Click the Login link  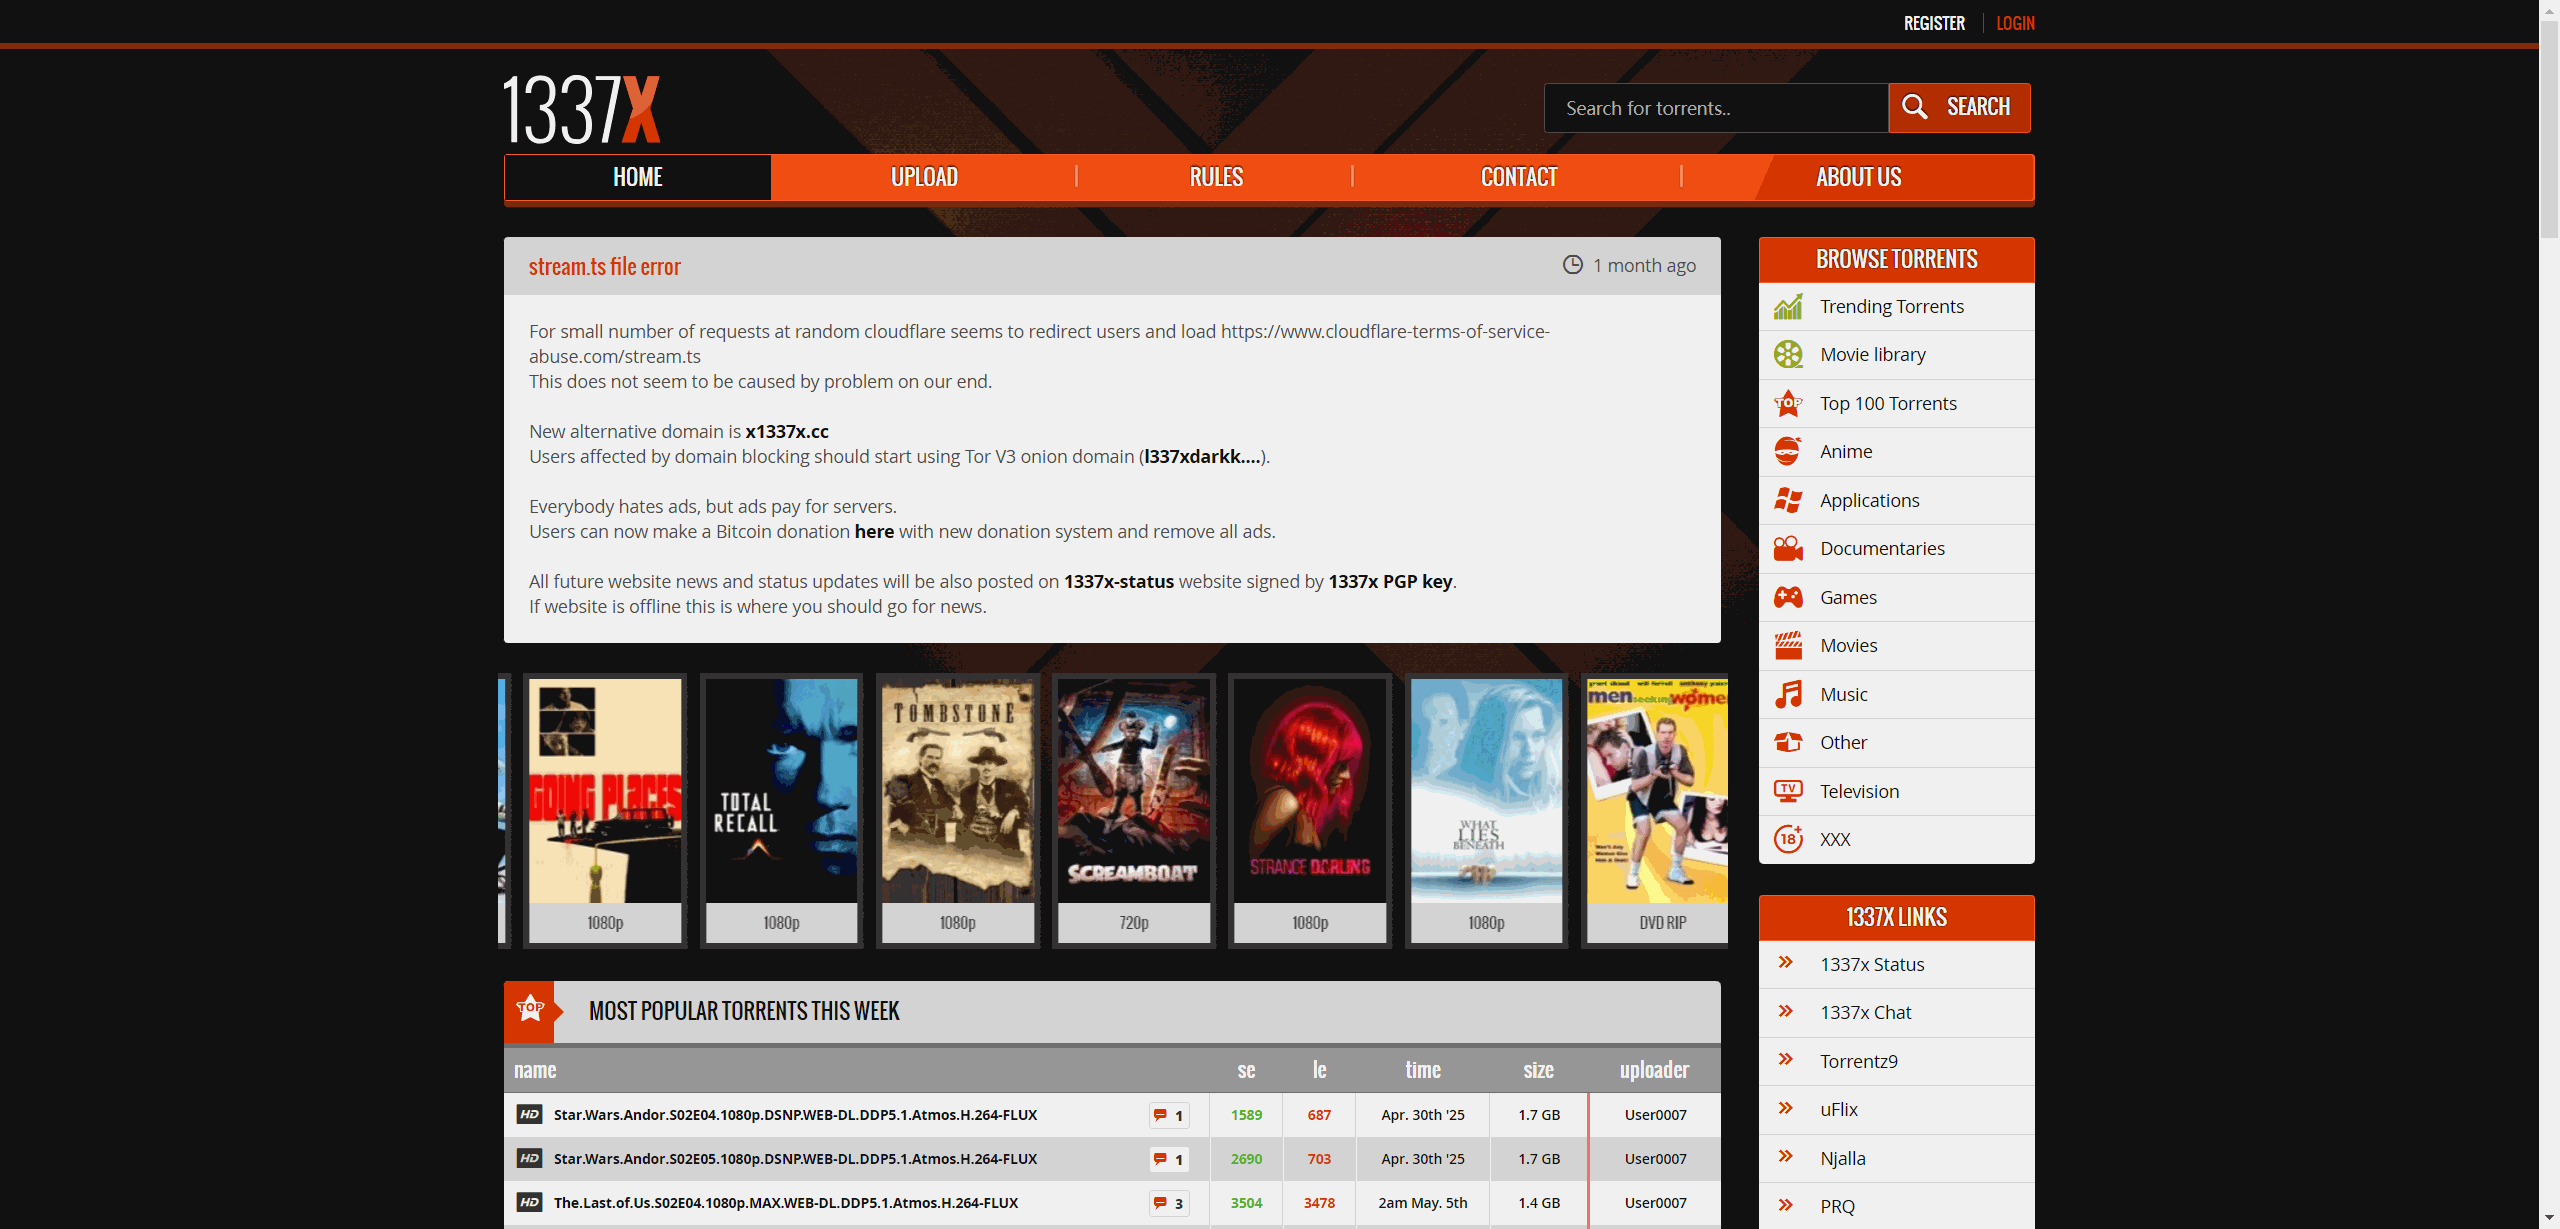point(2015,23)
